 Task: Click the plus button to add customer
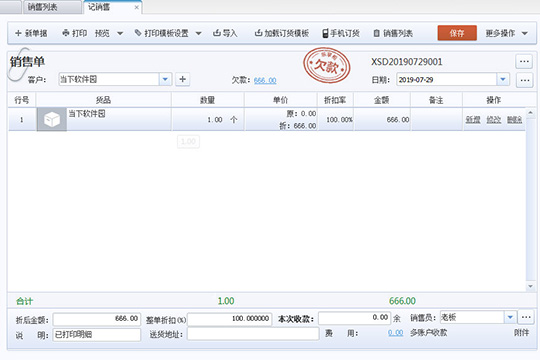(x=183, y=79)
